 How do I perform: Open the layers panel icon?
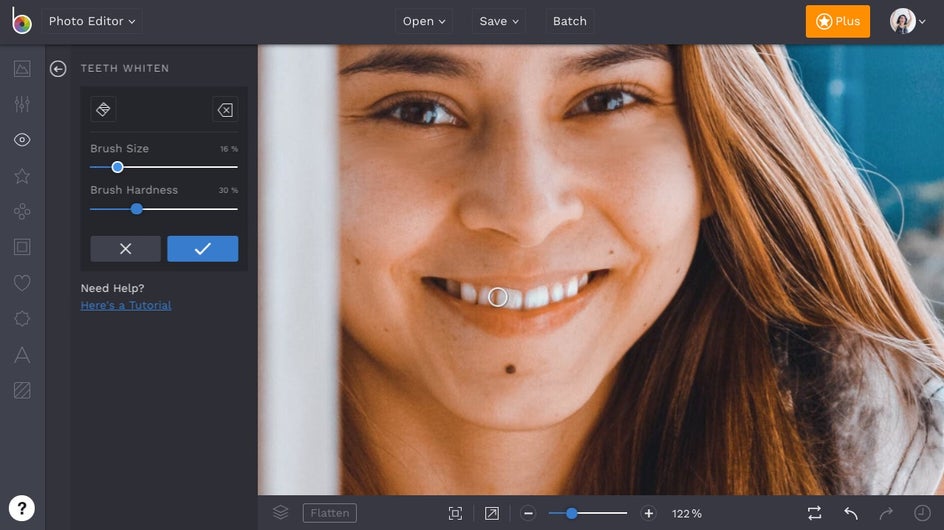281,513
